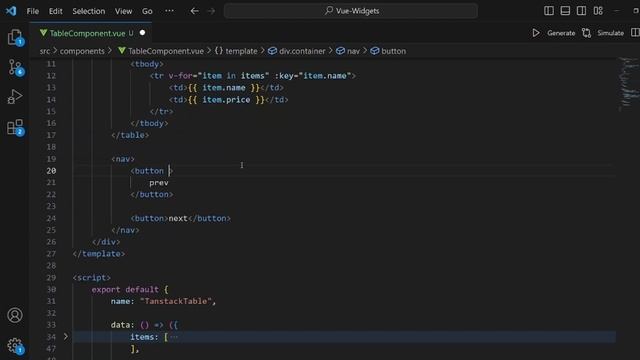
Task: Open the Go menu
Action: coord(147,11)
